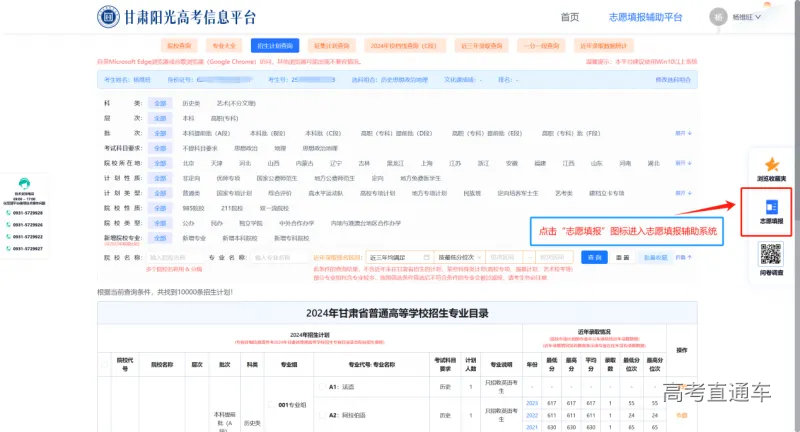The height and width of the screenshot is (432, 800).
Task: Open the 近三年均满足 dropdown
Action: (399, 258)
